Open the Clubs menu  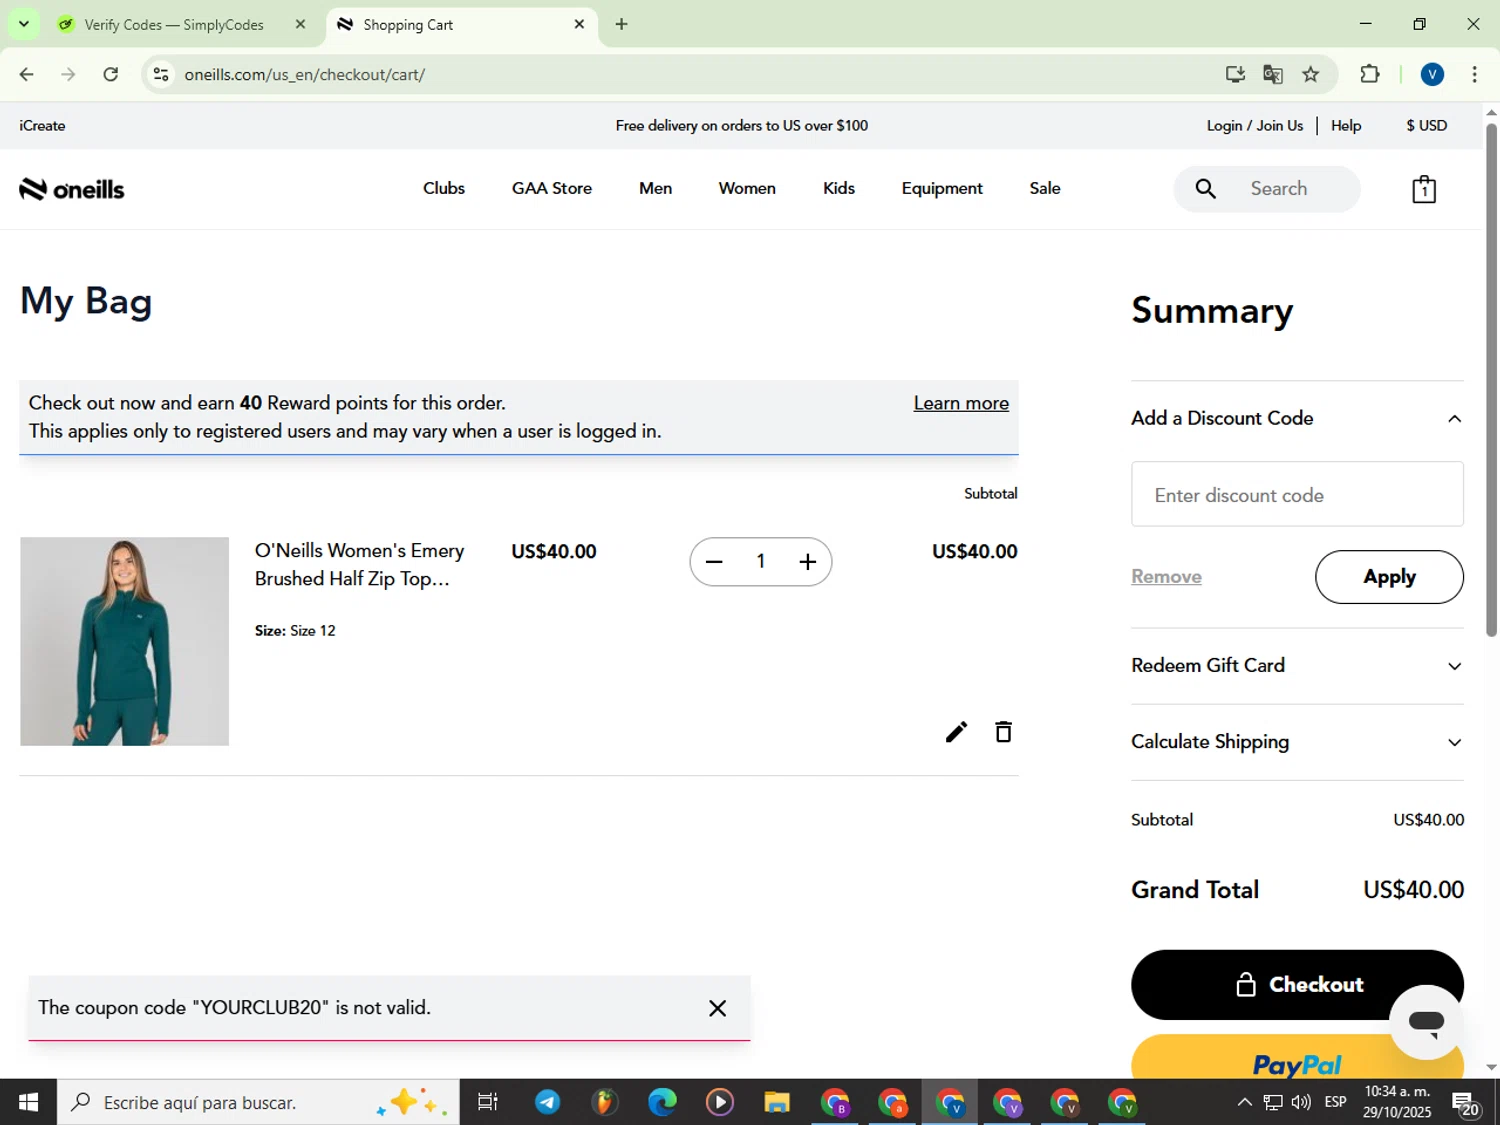(444, 188)
